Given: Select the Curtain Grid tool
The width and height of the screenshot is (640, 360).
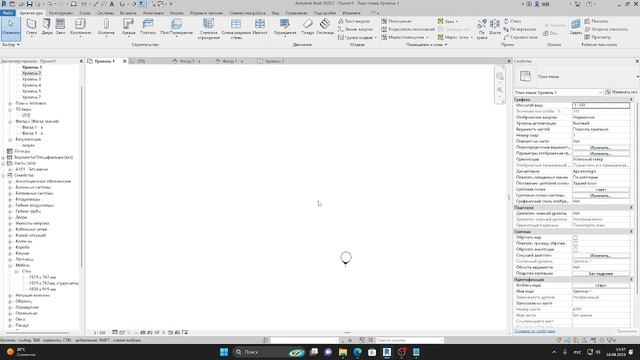Looking at the screenshot, I should 236,28.
